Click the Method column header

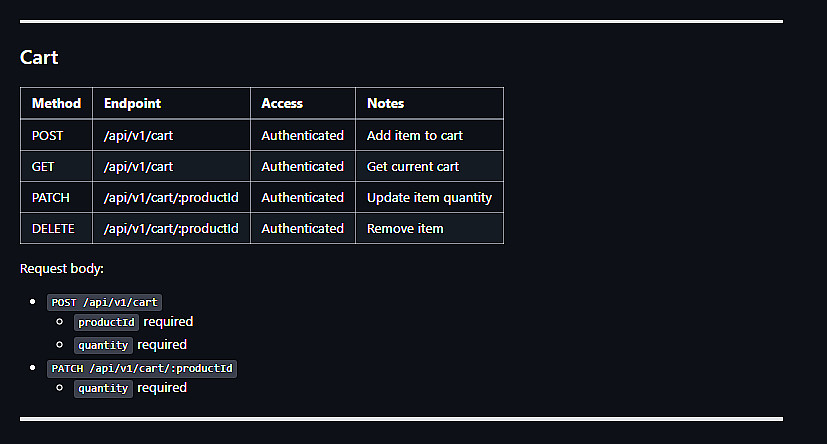click(x=56, y=103)
